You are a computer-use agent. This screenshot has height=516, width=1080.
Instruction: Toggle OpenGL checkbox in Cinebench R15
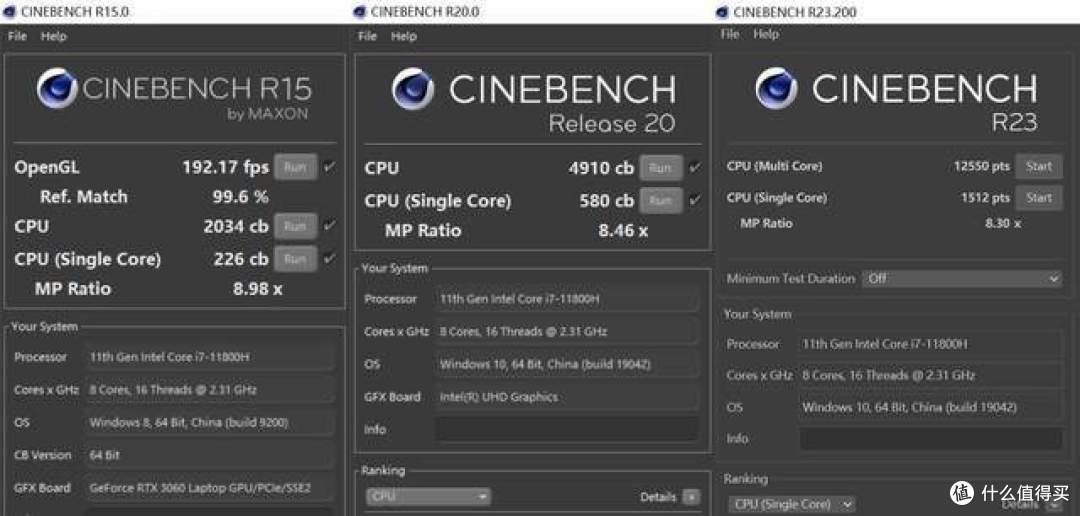[329, 167]
